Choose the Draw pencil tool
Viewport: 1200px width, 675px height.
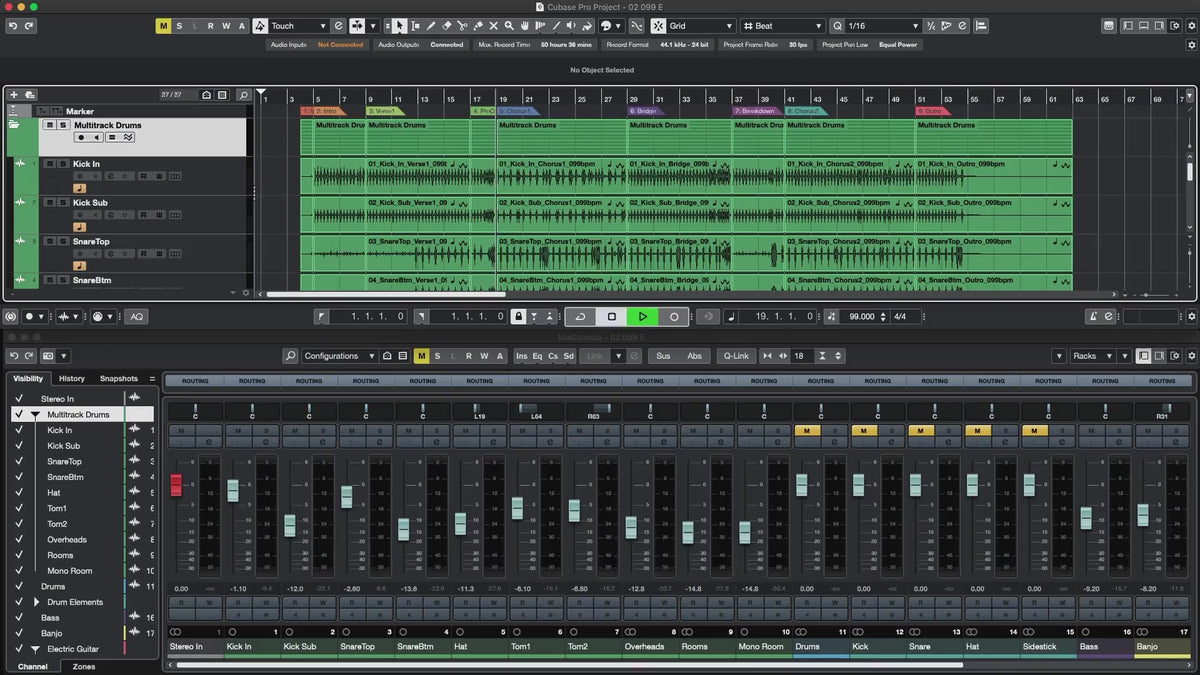pyautogui.click(x=431, y=26)
